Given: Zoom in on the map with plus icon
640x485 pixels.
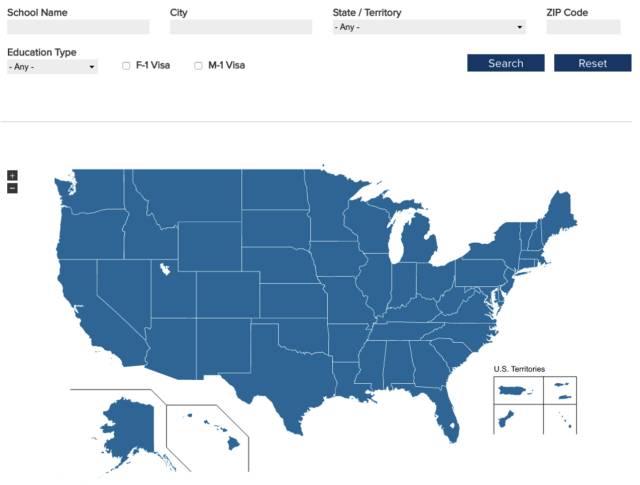Looking at the screenshot, I should point(12,176).
